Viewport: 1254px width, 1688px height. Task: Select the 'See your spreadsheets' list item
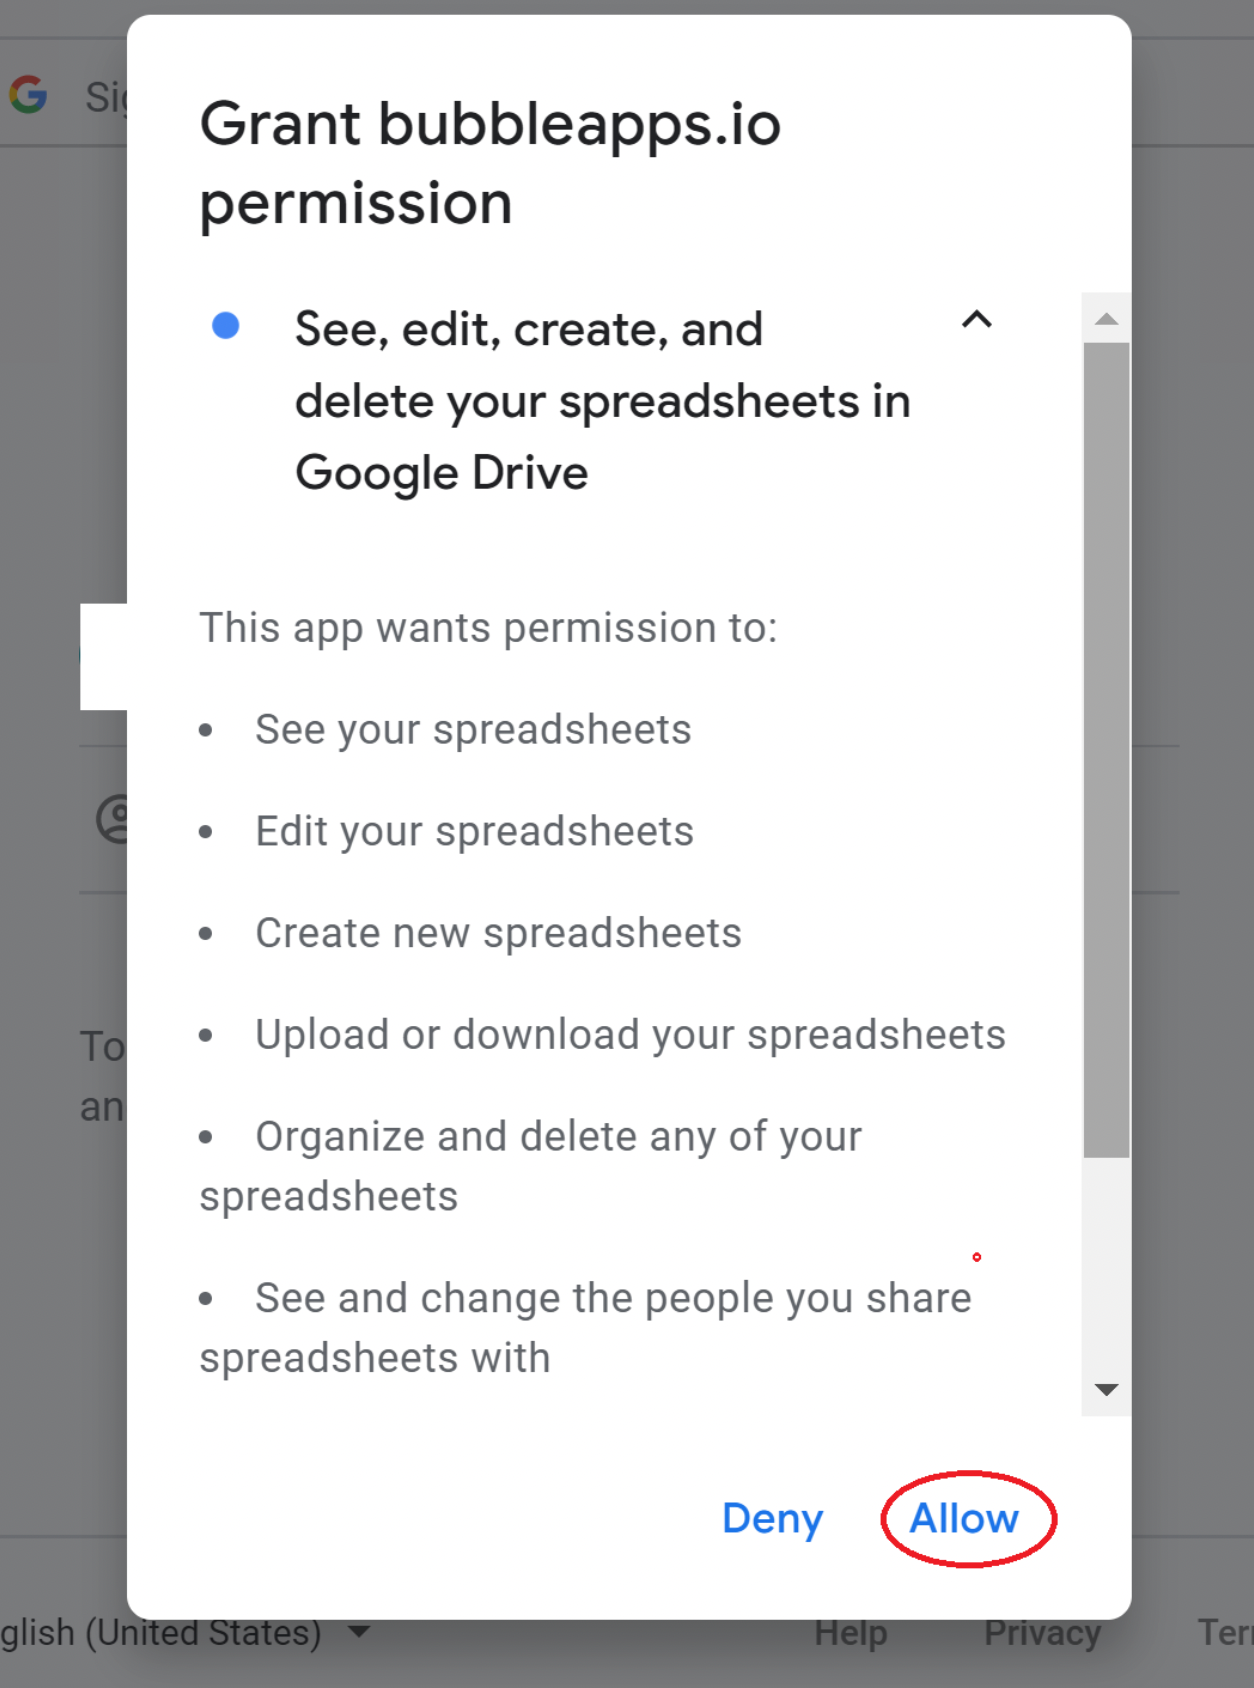pyautogui.click(x=473, y=729)
